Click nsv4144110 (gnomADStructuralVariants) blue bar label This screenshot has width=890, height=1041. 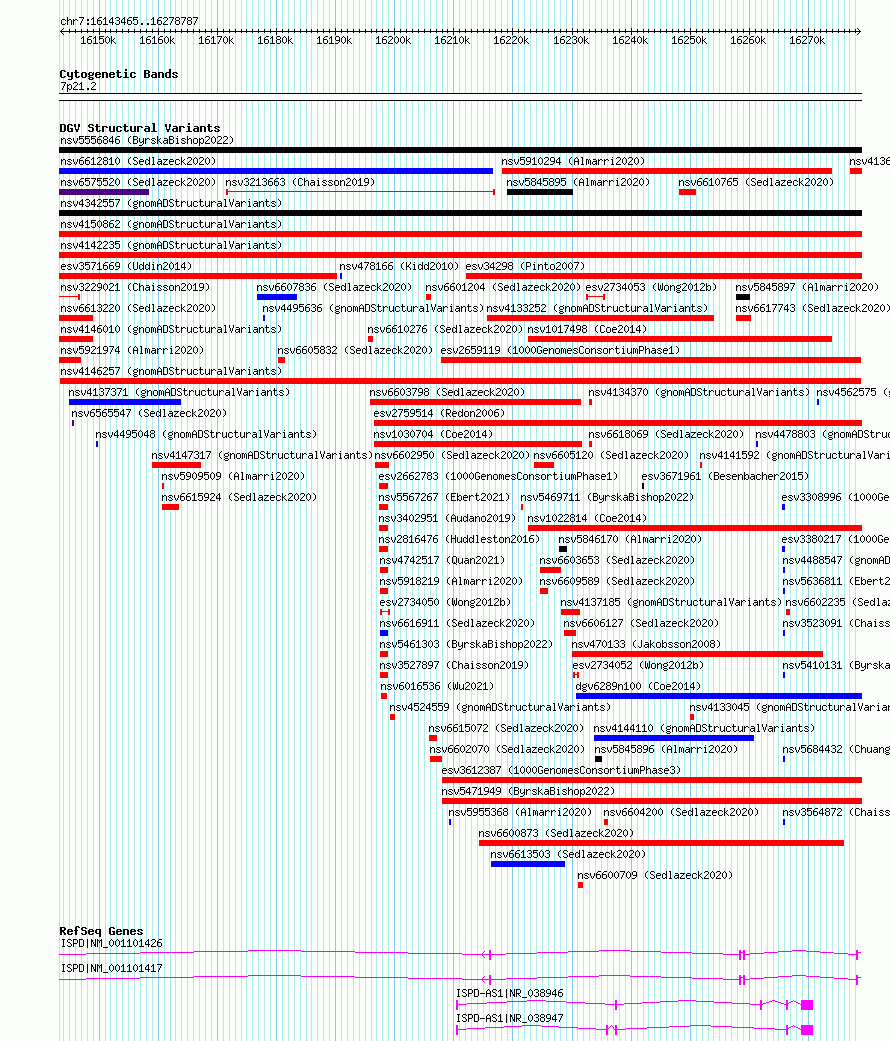point(705,728)
